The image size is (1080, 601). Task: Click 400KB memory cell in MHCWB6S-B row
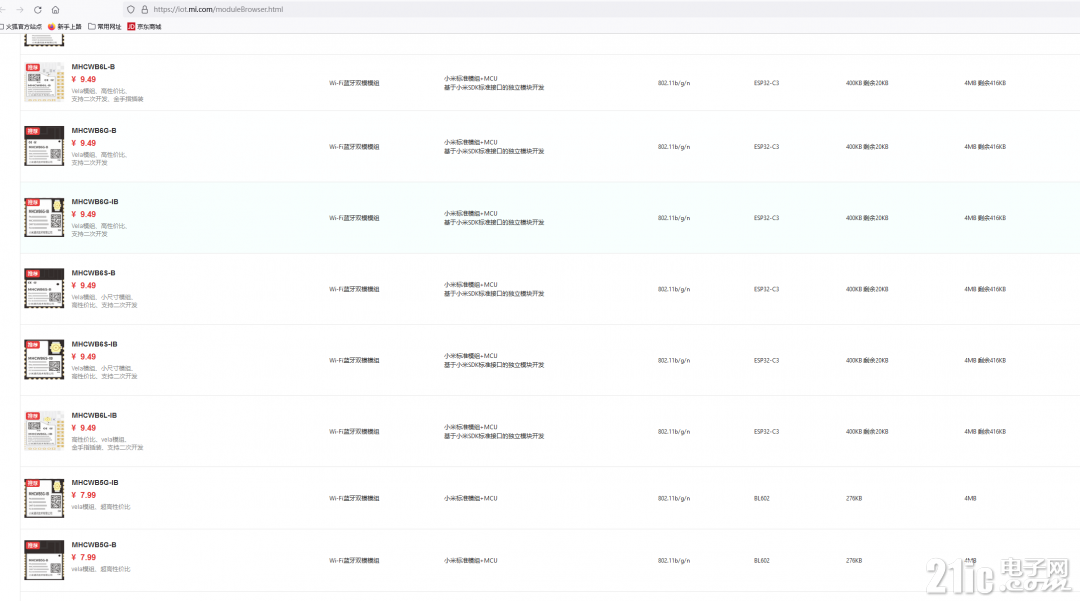pyautogui.click(x=866, y=289)
